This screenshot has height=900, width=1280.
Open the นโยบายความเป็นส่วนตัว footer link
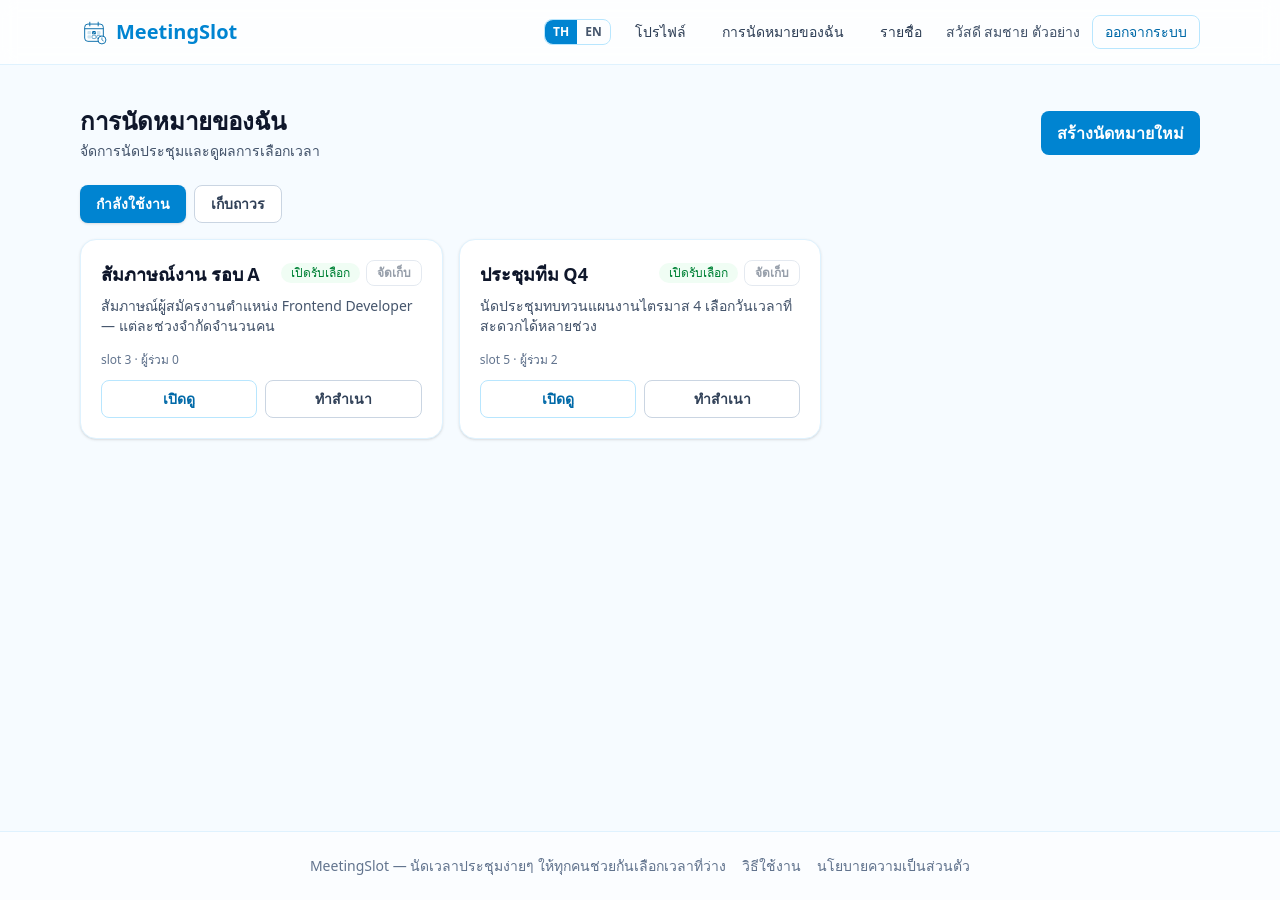(x=893, y=866)
